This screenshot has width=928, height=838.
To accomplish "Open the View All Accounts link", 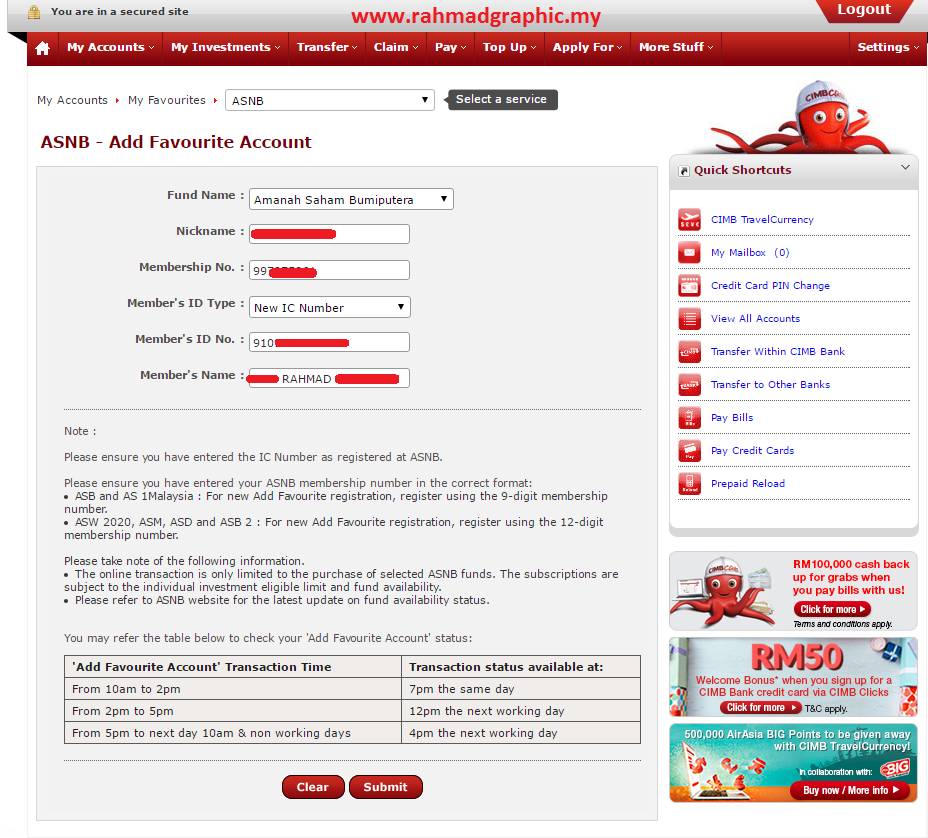I will 755,319.
